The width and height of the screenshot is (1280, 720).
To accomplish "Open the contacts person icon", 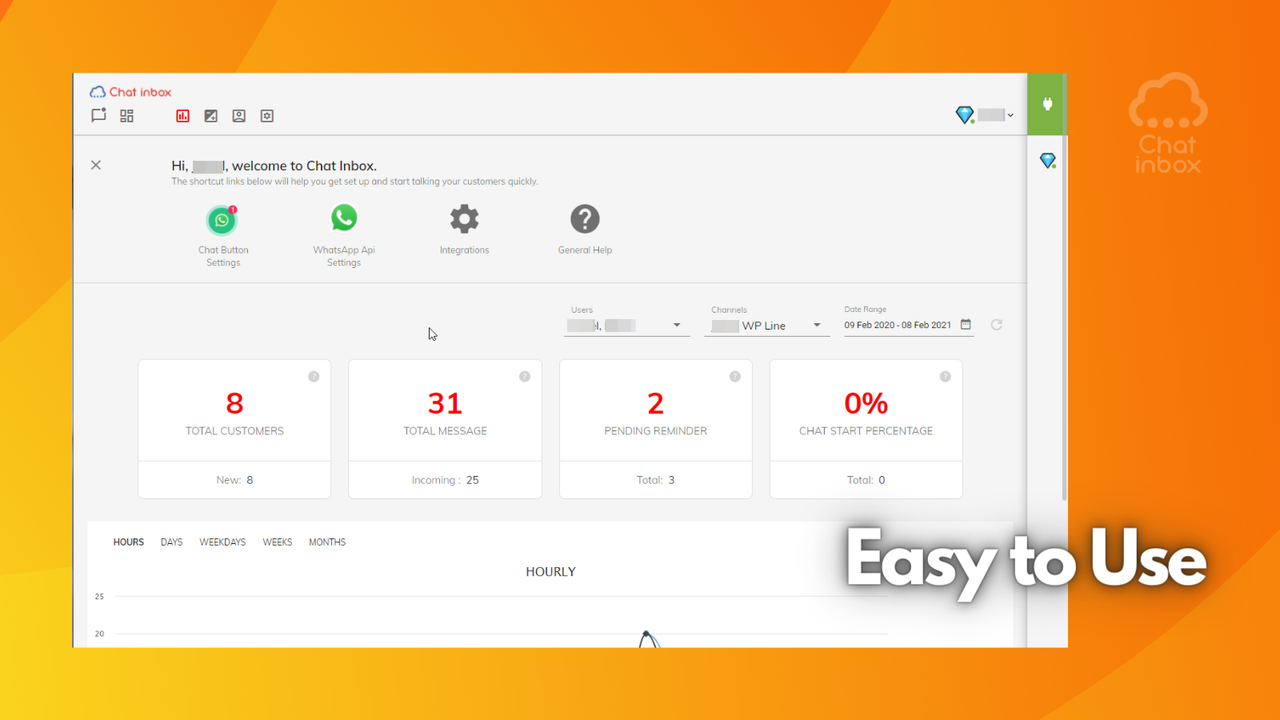I will [x=239, y=116].
